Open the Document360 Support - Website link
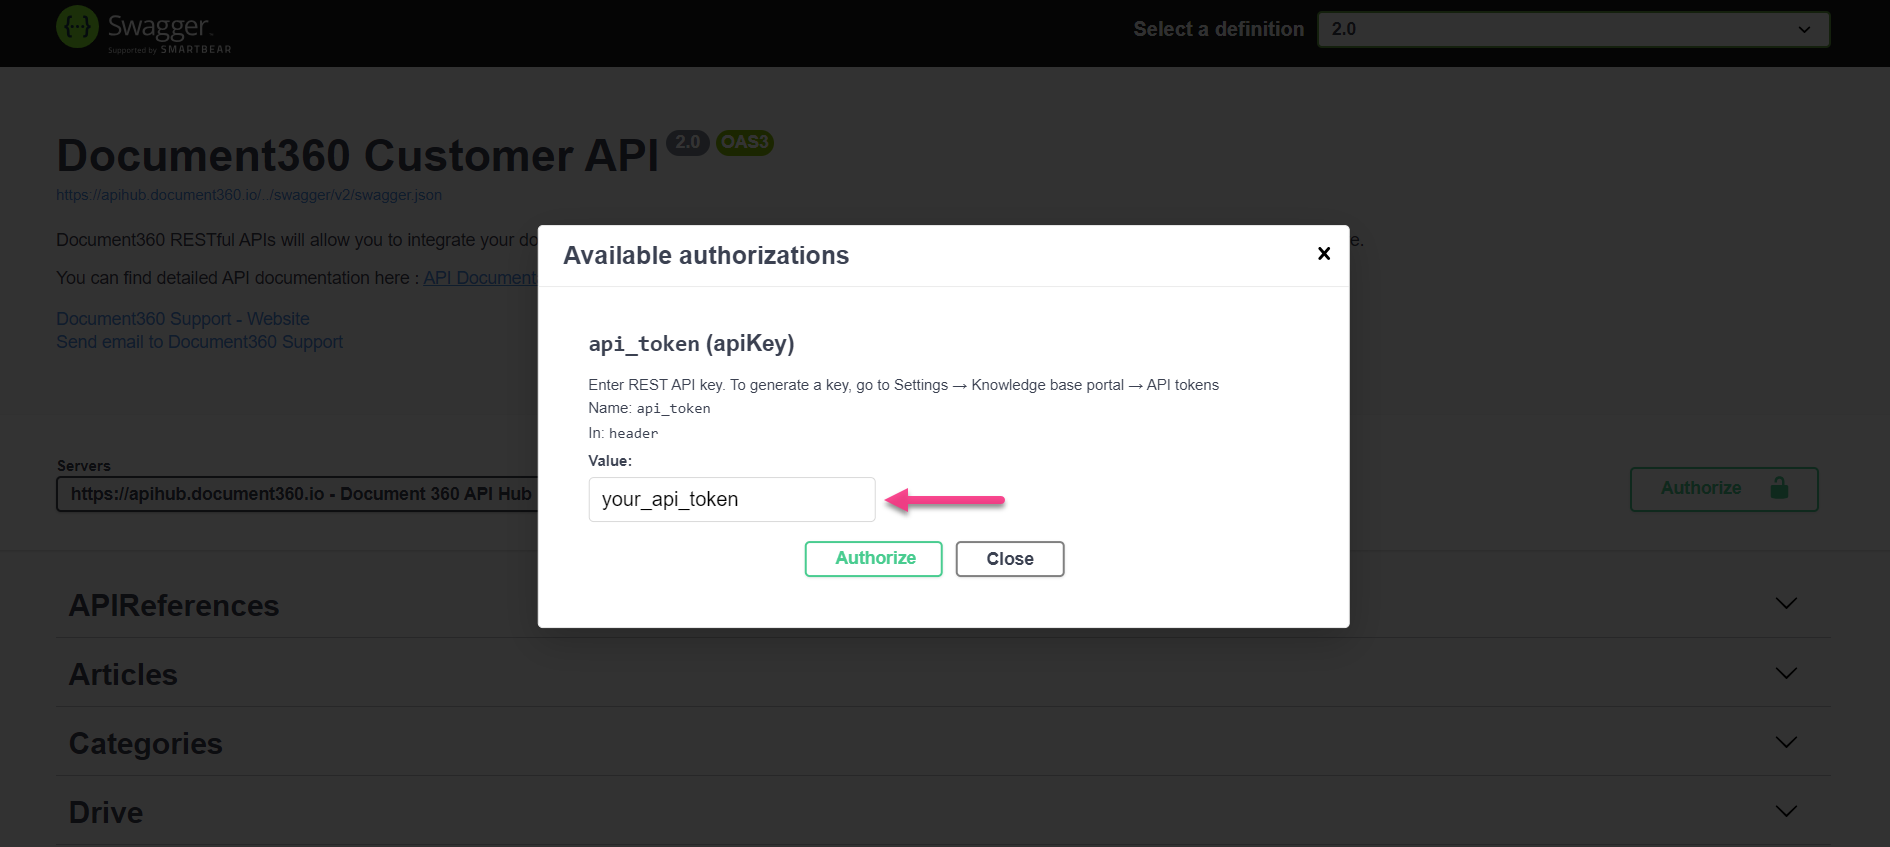The height and width of the screenshot is (847, 1890). (x=183, y=319)
